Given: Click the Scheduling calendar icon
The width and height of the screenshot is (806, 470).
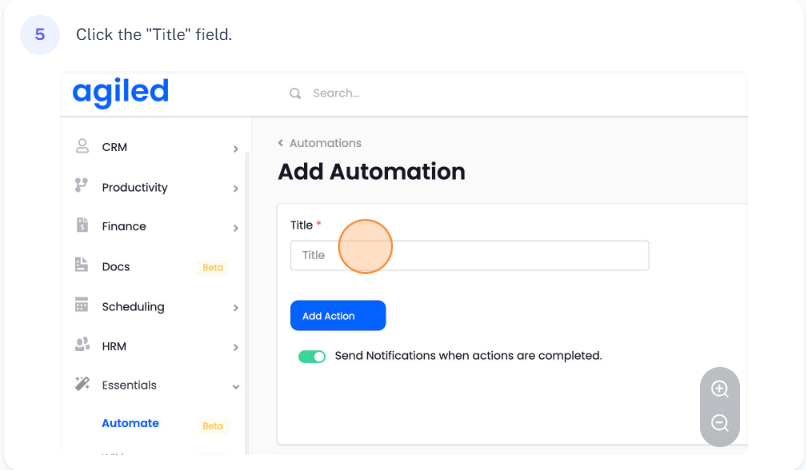Looking at the screenshot, I should tap(82, 306).
